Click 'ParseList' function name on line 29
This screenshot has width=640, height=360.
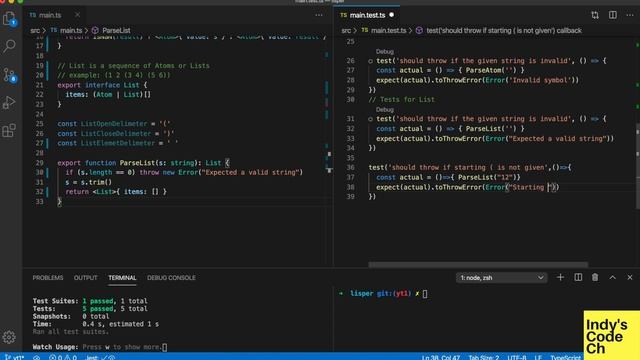(x=137, y=163)
